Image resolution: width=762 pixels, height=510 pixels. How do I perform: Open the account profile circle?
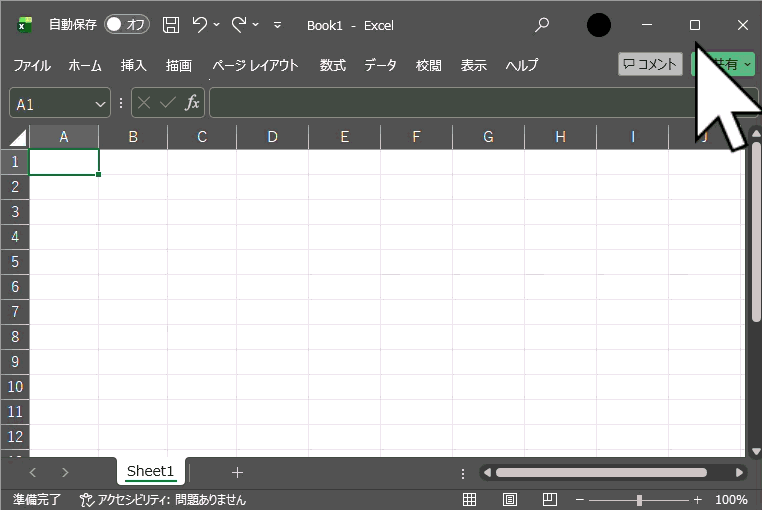pos(598,25)
